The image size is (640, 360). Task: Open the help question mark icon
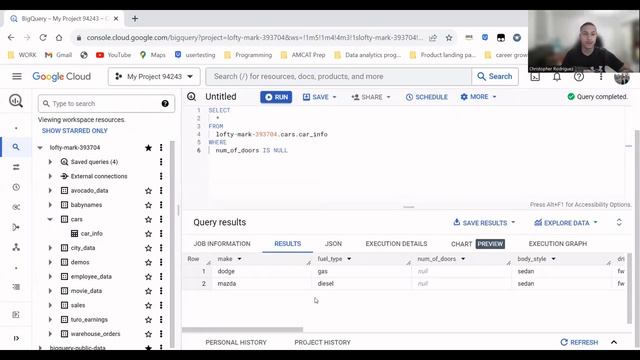[579, 77]
